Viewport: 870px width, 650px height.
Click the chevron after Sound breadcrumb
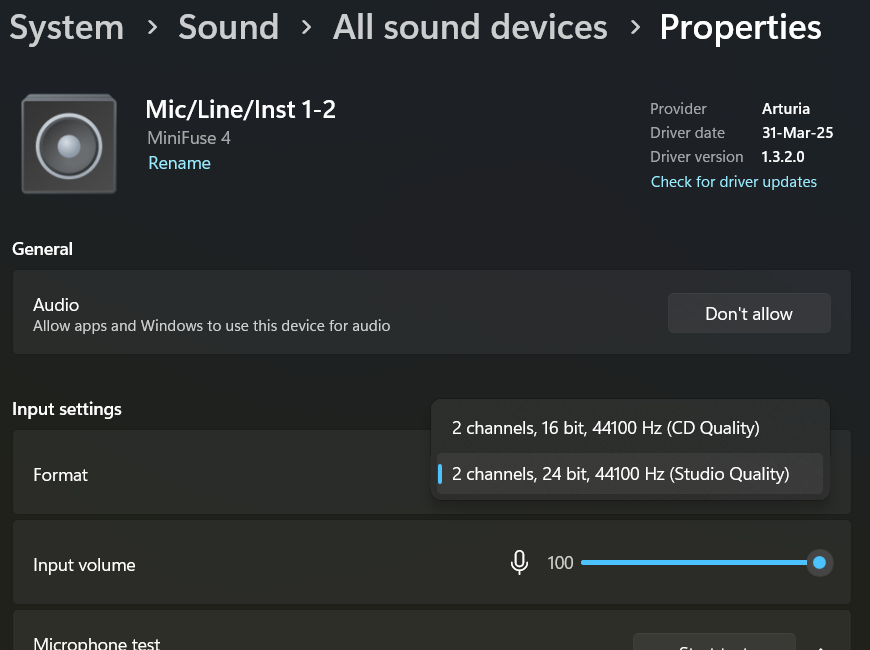(x=306, y=27)
